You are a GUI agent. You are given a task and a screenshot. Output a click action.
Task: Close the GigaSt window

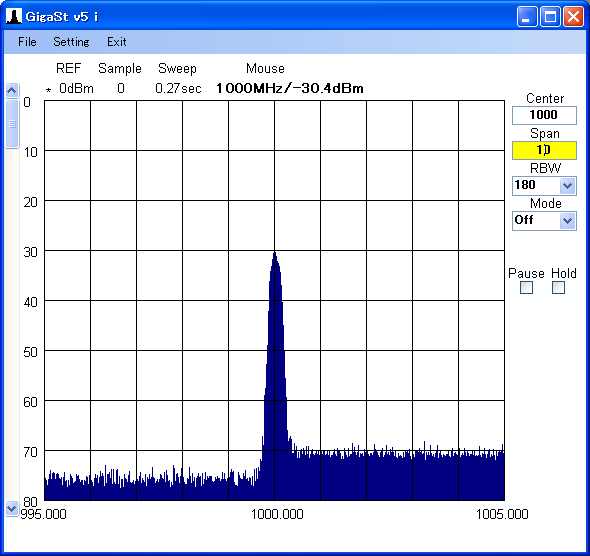coord(573,17)
